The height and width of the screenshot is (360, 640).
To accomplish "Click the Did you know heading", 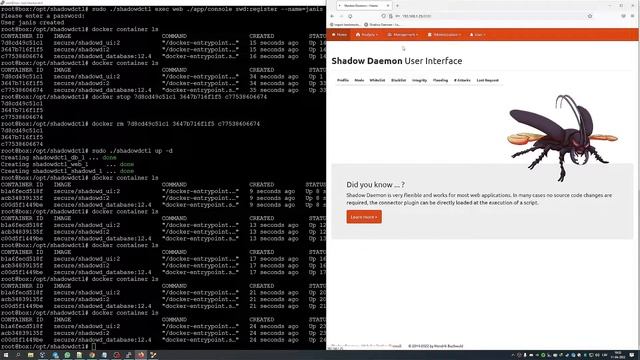I will click(x=376, y=184).
